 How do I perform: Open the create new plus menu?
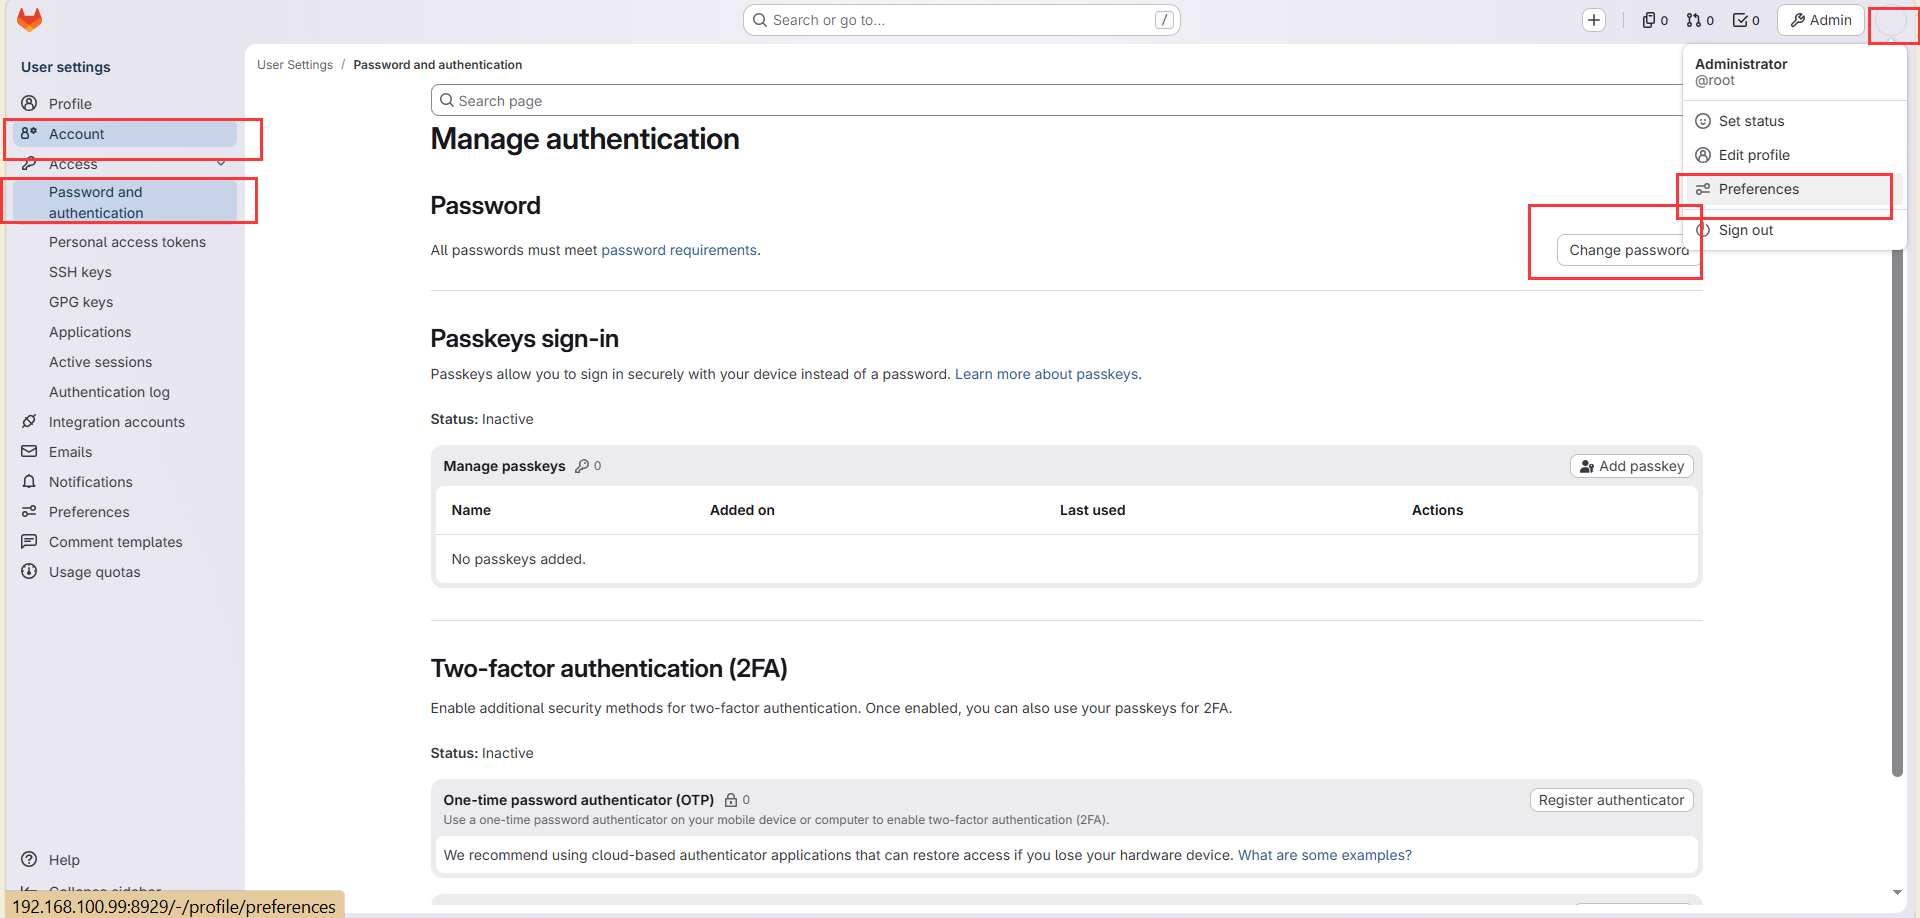[x=1594, y=20]
